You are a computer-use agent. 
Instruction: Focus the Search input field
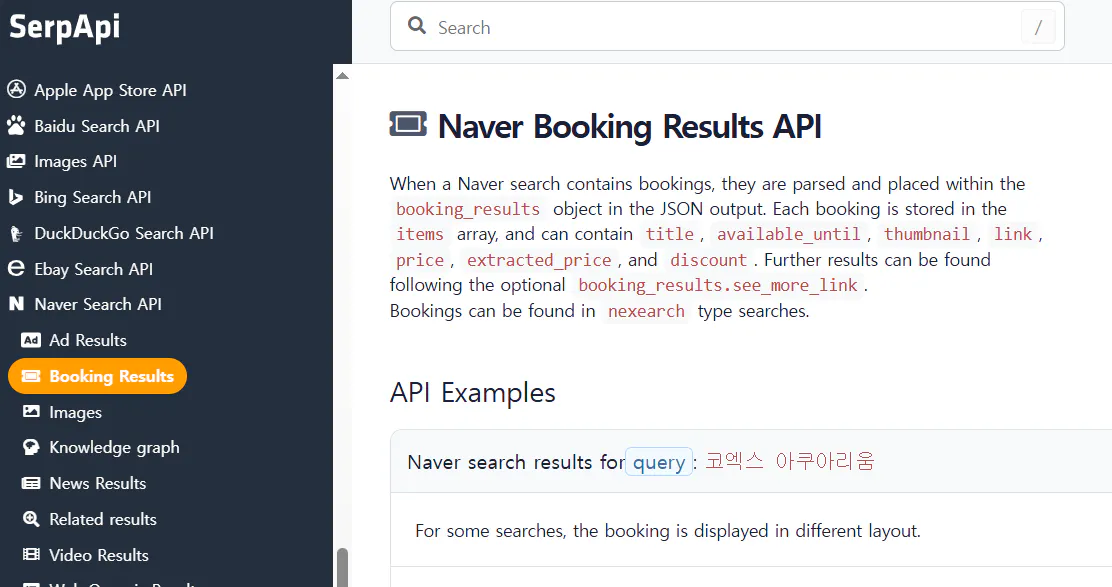727,26
